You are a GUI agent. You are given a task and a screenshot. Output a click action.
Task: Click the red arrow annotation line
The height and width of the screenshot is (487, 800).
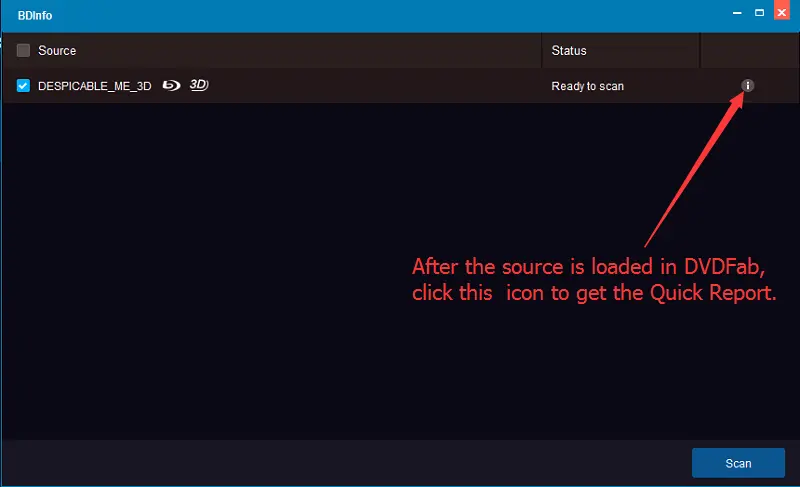pos(695,170)
